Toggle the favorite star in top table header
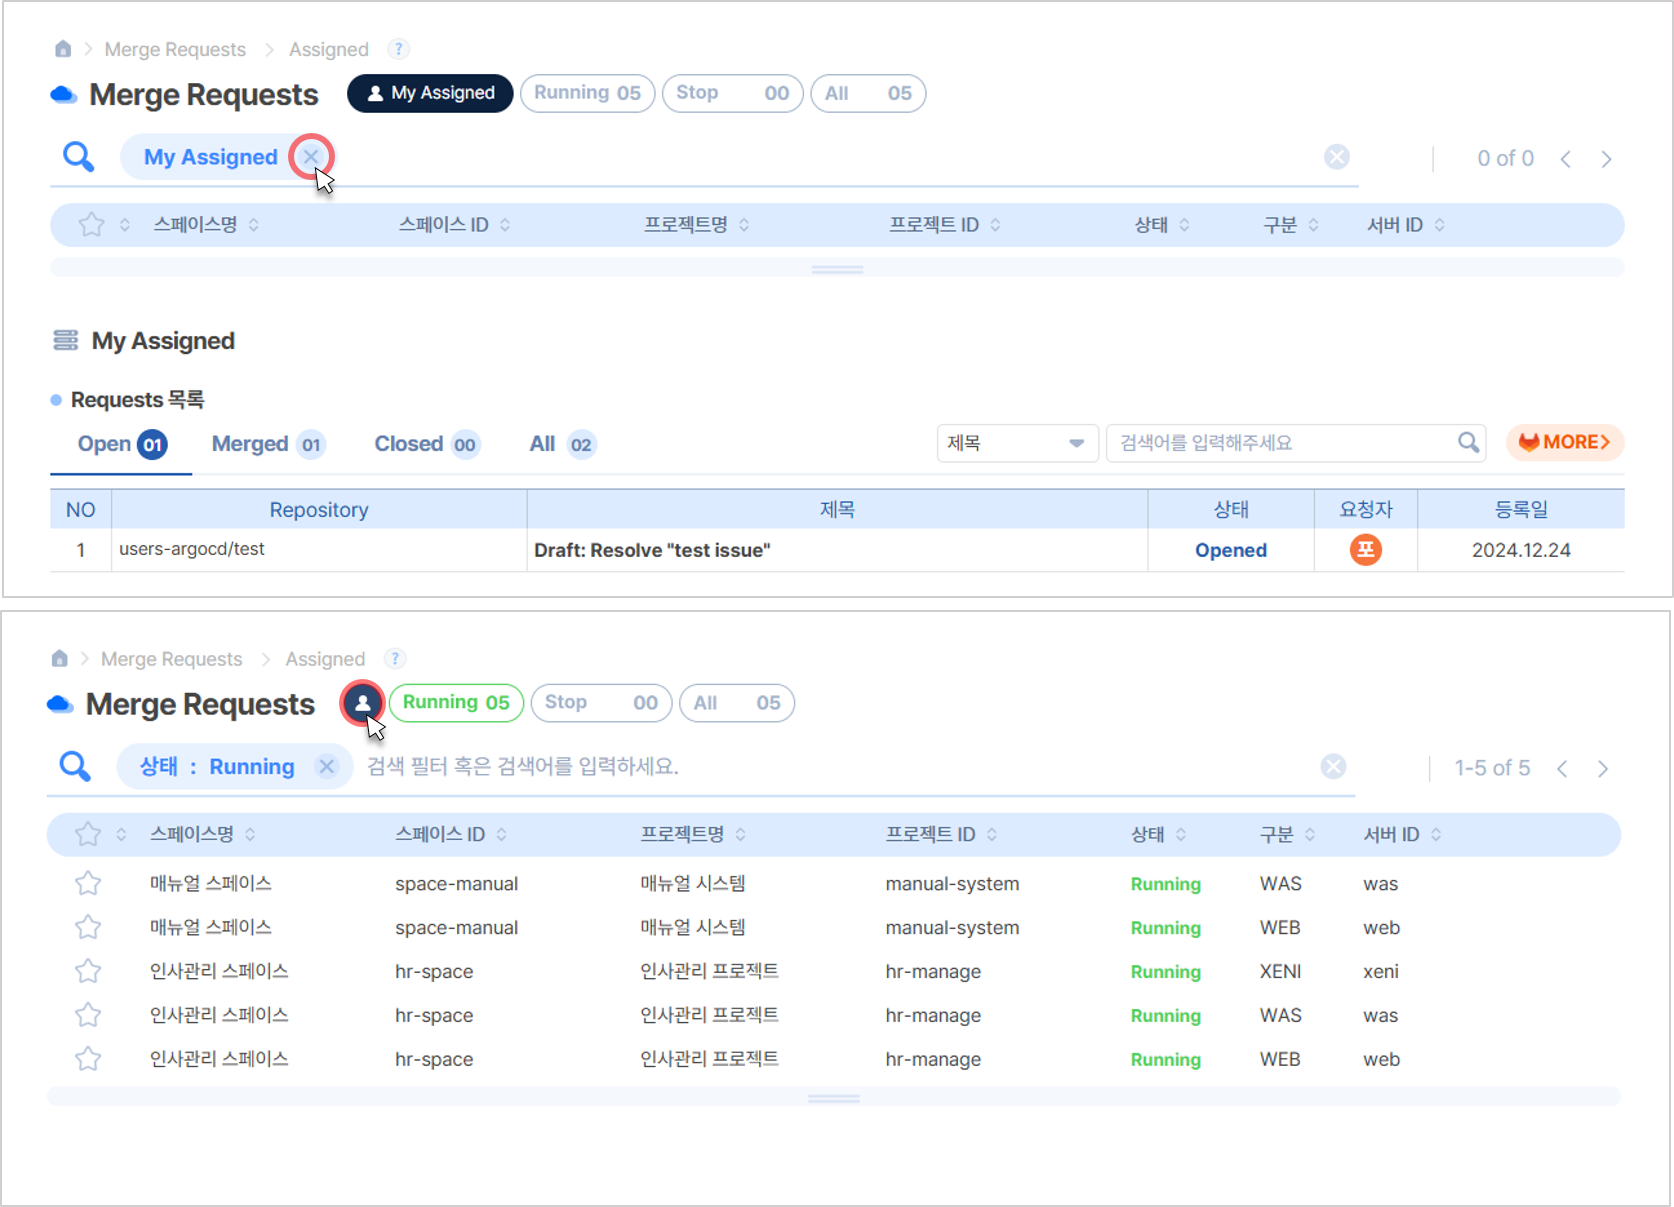The height and width of the screenshot is (1207, 1674). [91, 224]
